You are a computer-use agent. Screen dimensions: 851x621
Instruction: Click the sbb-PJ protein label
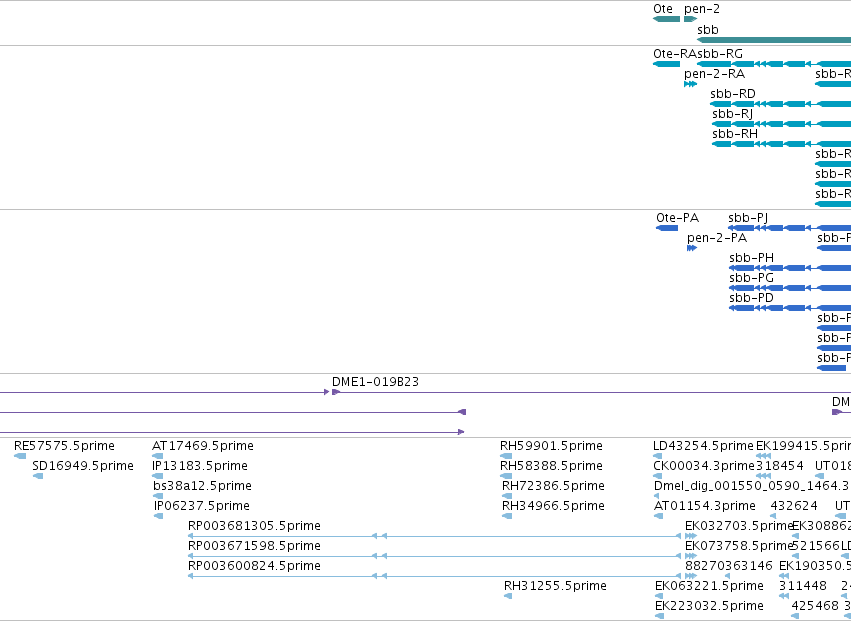[748, 218]
